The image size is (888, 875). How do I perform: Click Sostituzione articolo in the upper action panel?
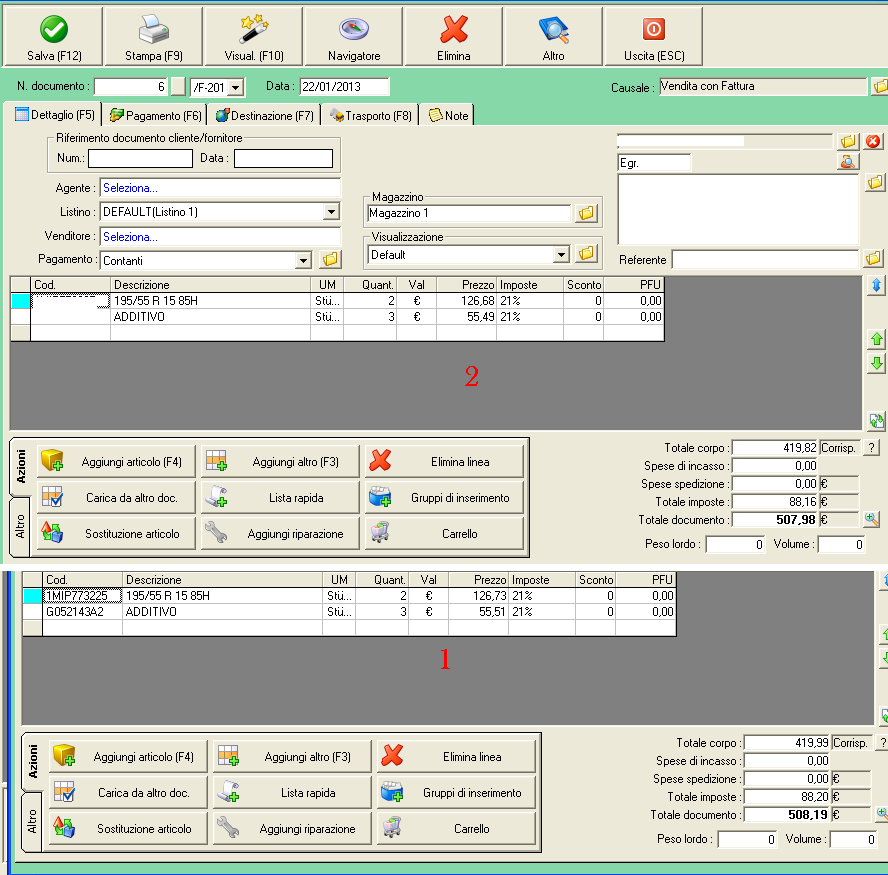pyautogui.click(x=116, y=533)
